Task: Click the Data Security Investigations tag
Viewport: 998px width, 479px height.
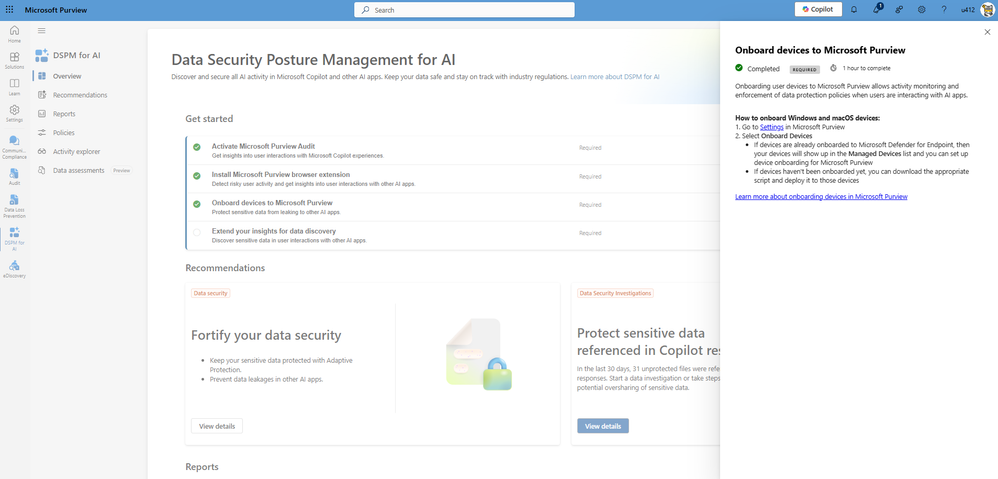Action: pos(615,293)
